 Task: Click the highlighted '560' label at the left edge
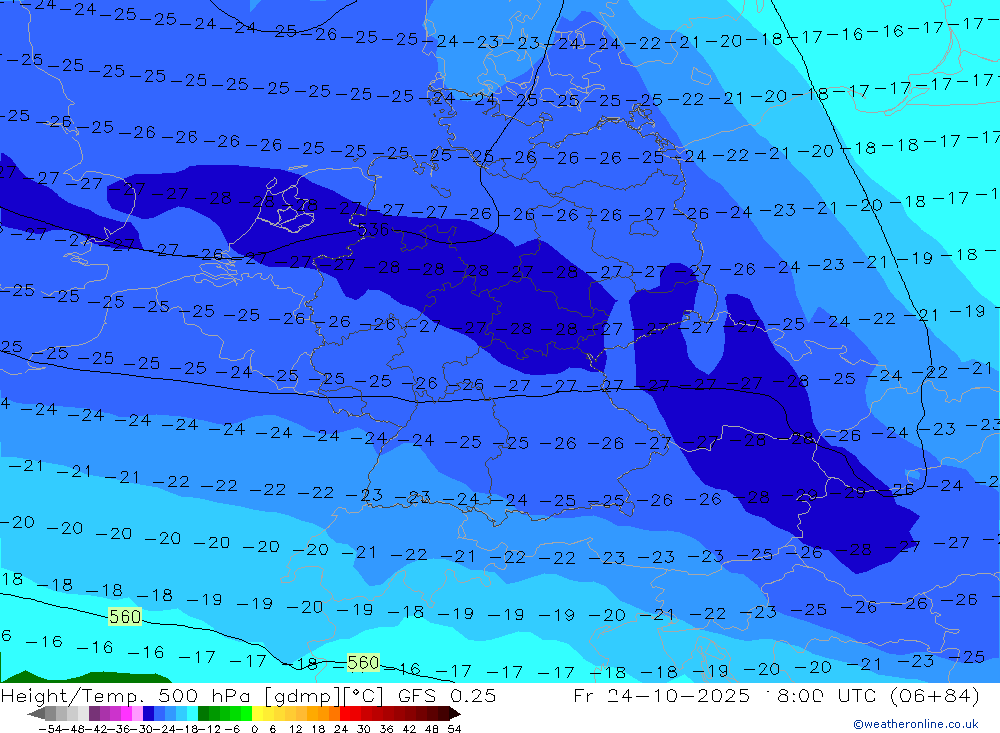pyautogui.click(x=125, y=616)
